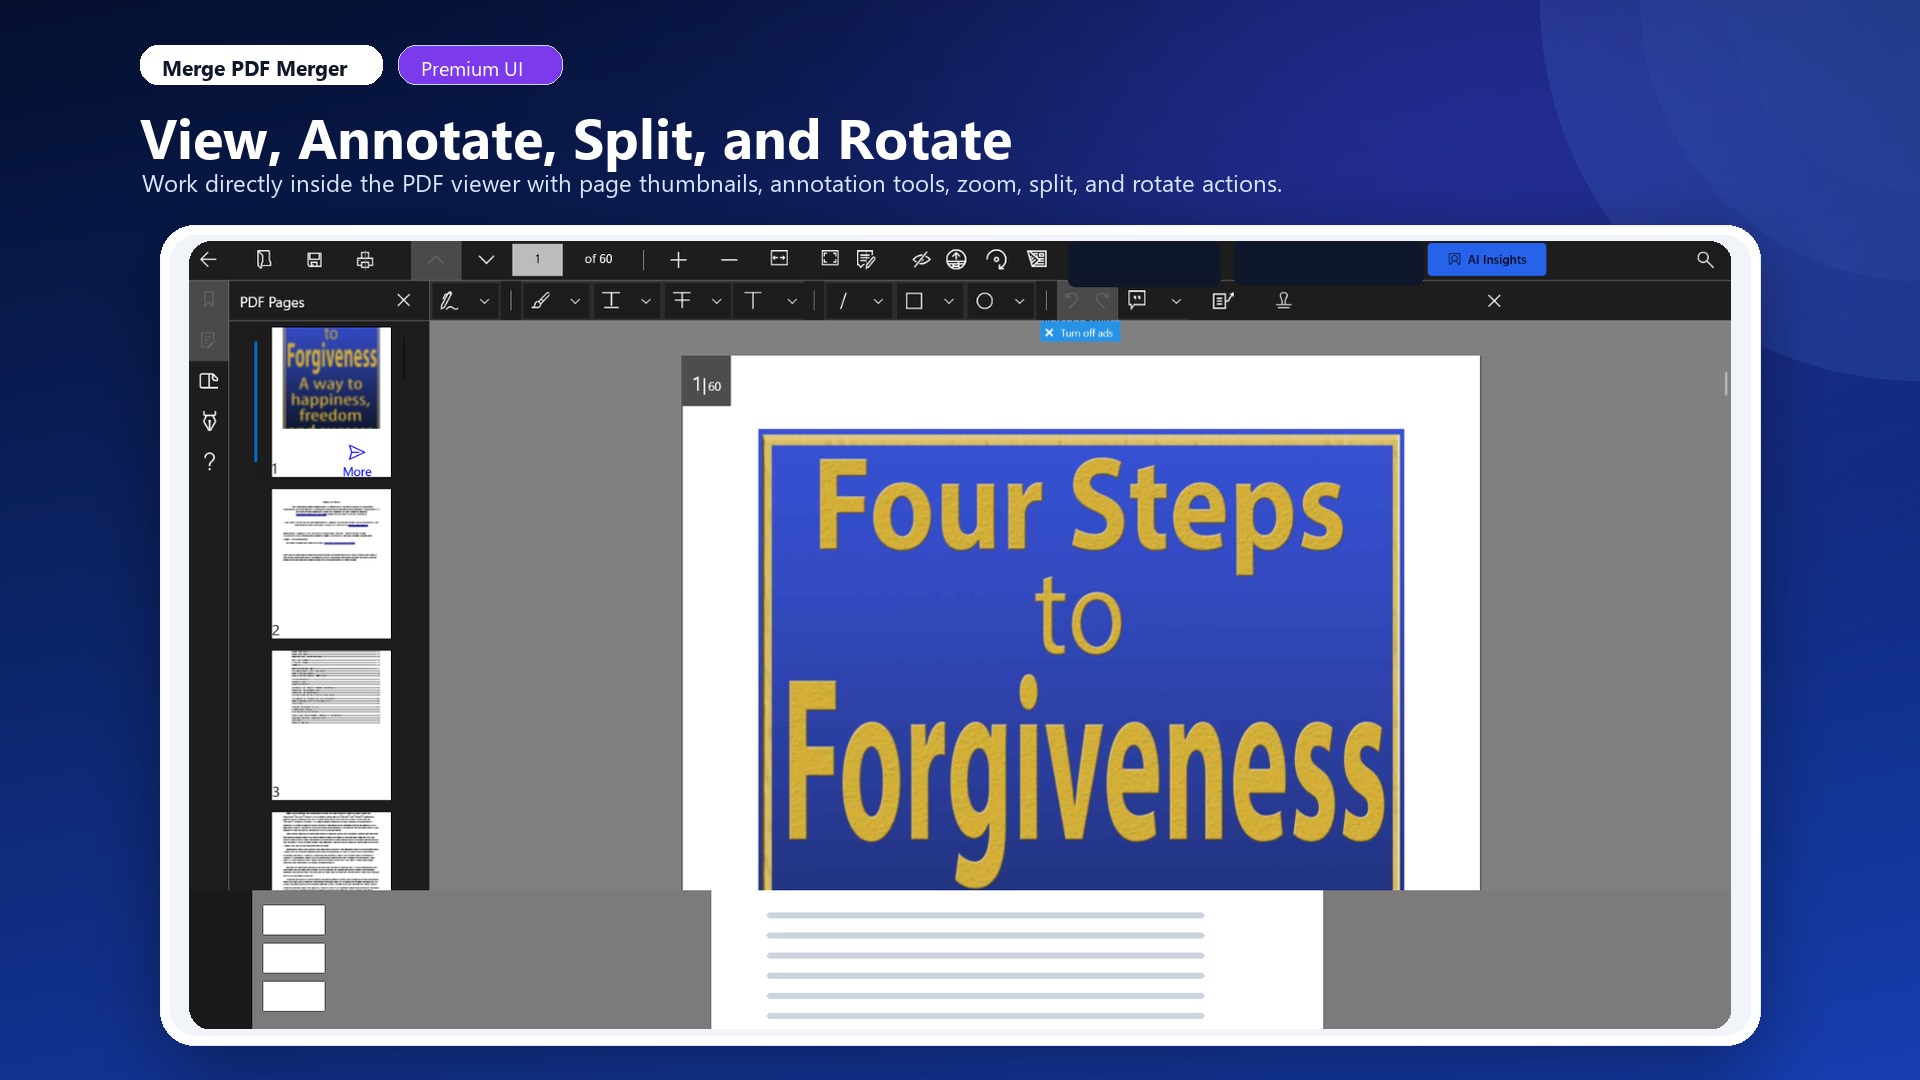
Task: Select the ellipse shape tool
Action: (985, 301)
